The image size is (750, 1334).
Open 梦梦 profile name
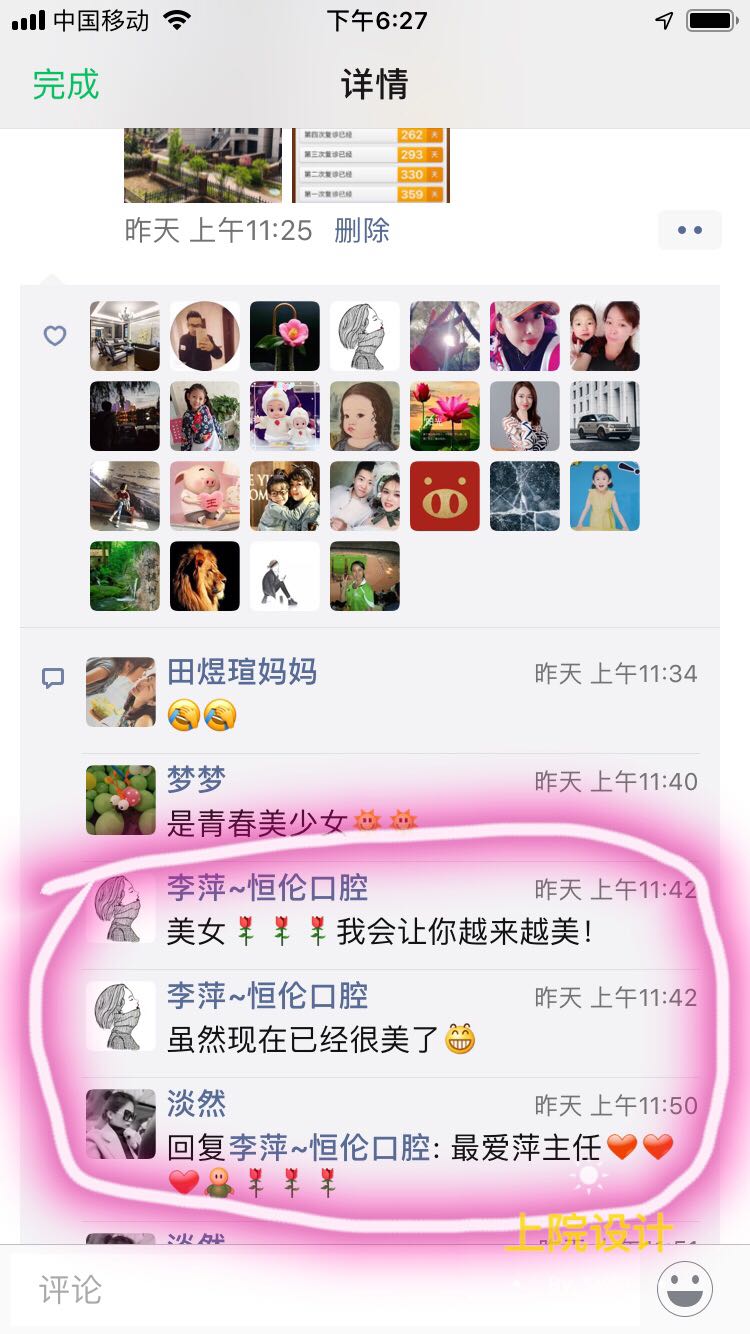196,779
